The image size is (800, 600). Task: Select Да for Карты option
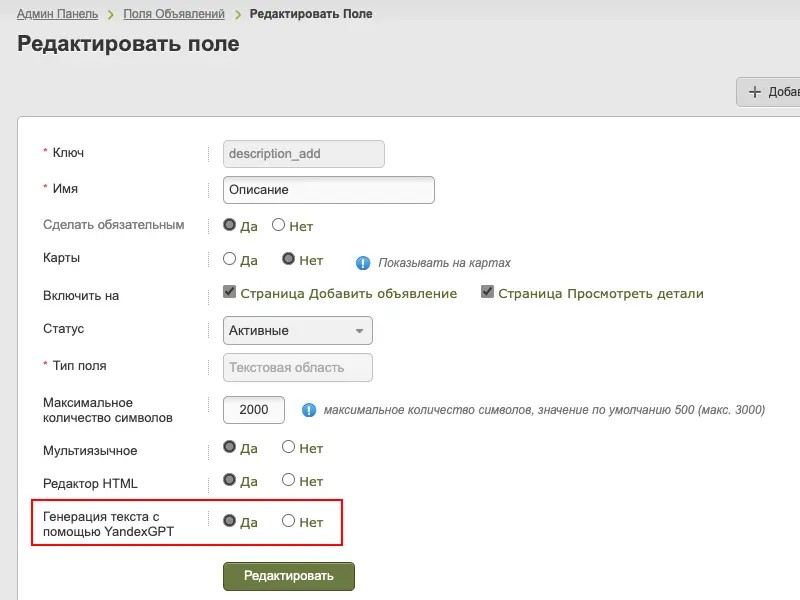point(229,260)
